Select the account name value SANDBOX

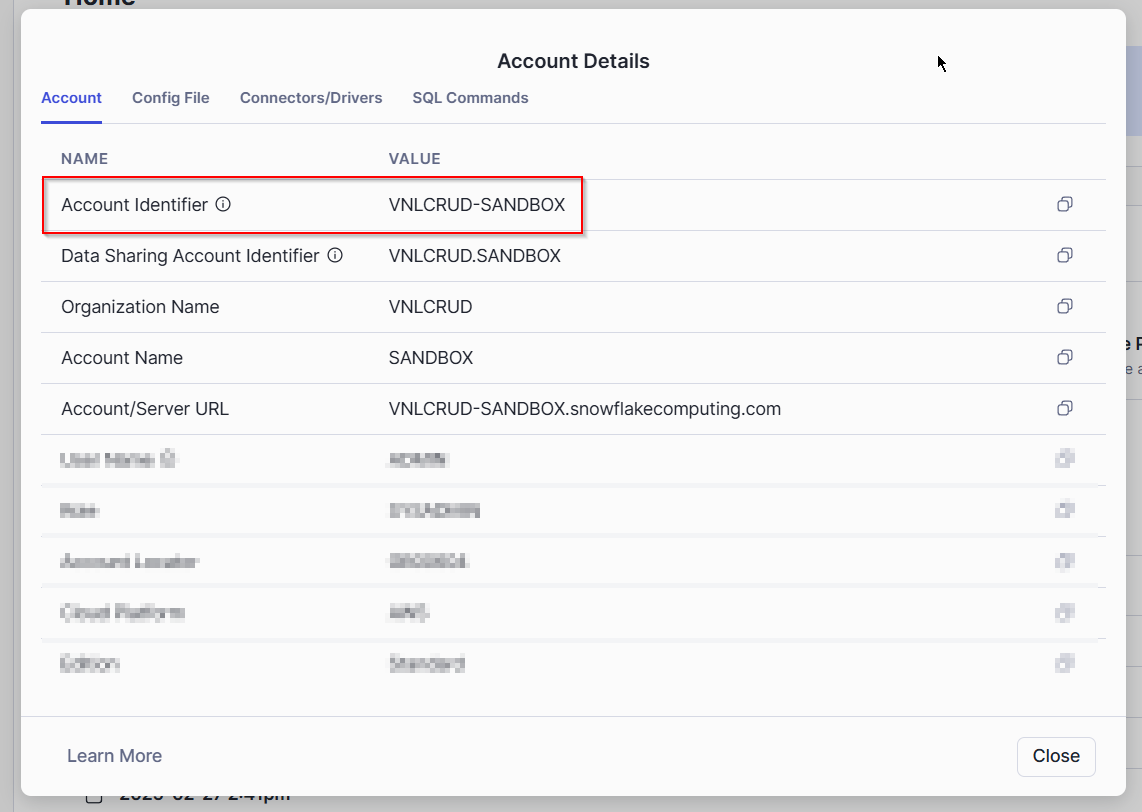[x=431, y=358]
